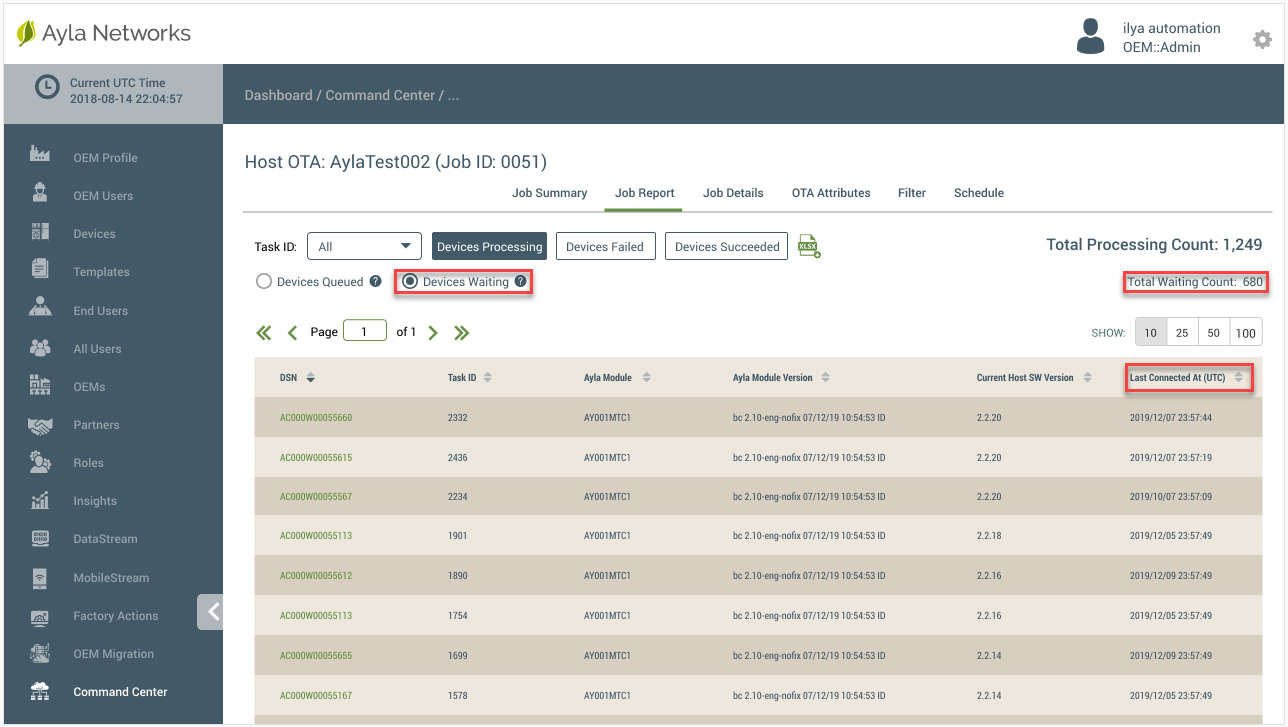1288x727 pixels.
Task: Sort by Last Connected At column
Action: [x=1239, y=378]
